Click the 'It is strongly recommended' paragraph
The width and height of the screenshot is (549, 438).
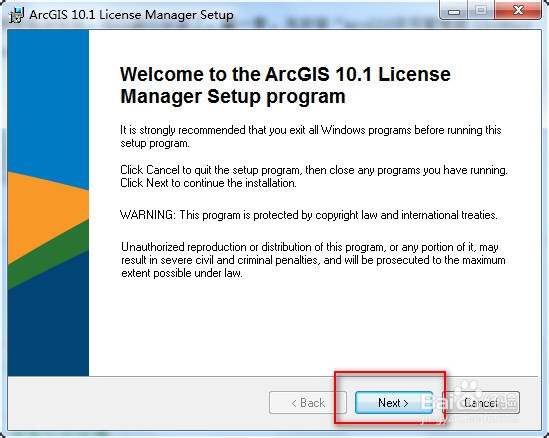coord(311,137)
